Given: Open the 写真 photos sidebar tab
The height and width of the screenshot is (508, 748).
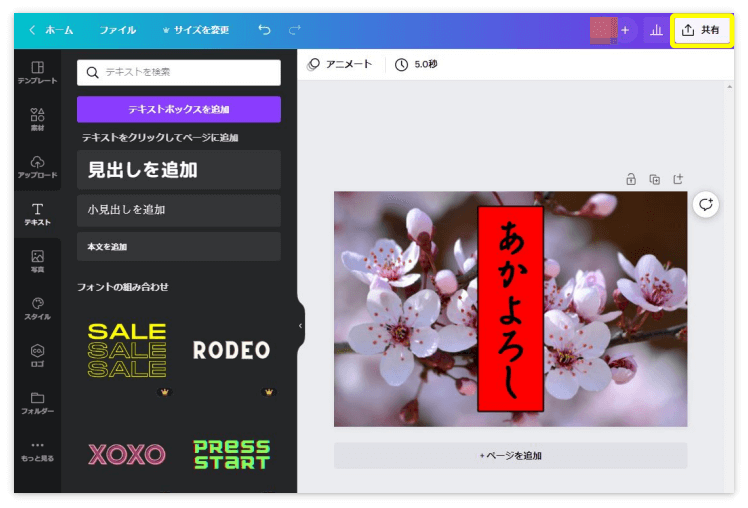Looking at the screenshot, I should [37, 261].
